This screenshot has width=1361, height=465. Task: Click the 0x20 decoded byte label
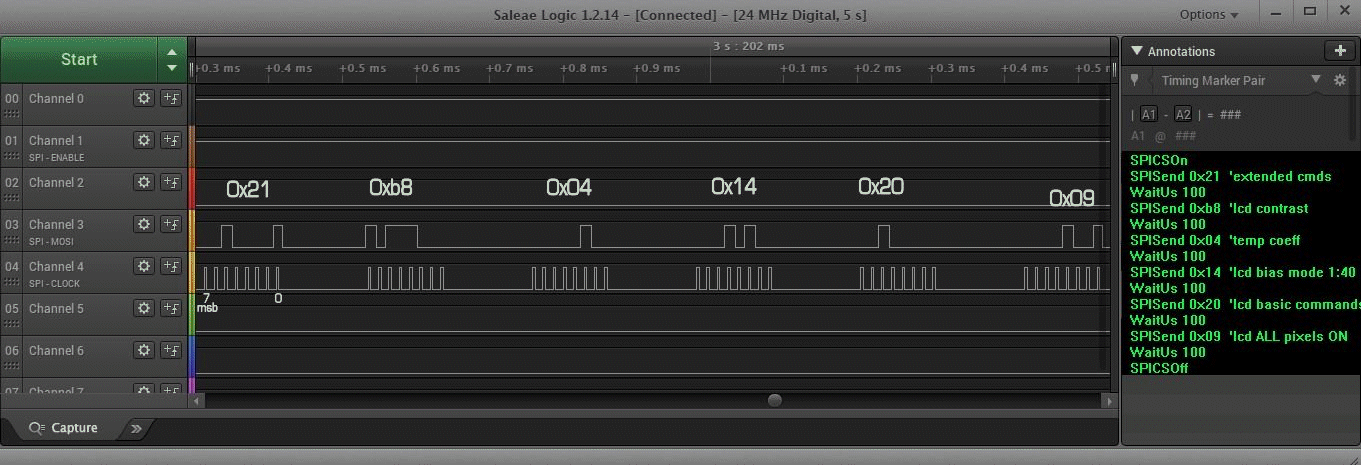[x=881, y=186]
